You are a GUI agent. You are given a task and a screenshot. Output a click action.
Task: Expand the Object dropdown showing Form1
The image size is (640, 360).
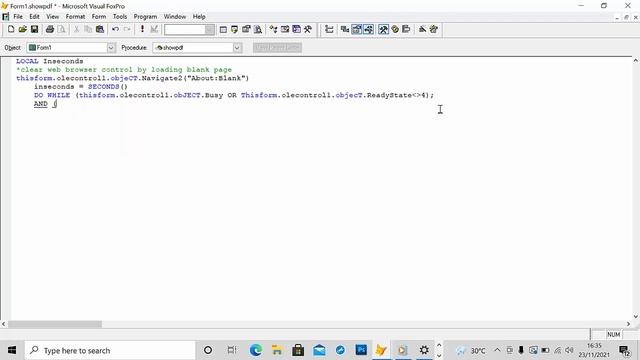tap(111, 48)
